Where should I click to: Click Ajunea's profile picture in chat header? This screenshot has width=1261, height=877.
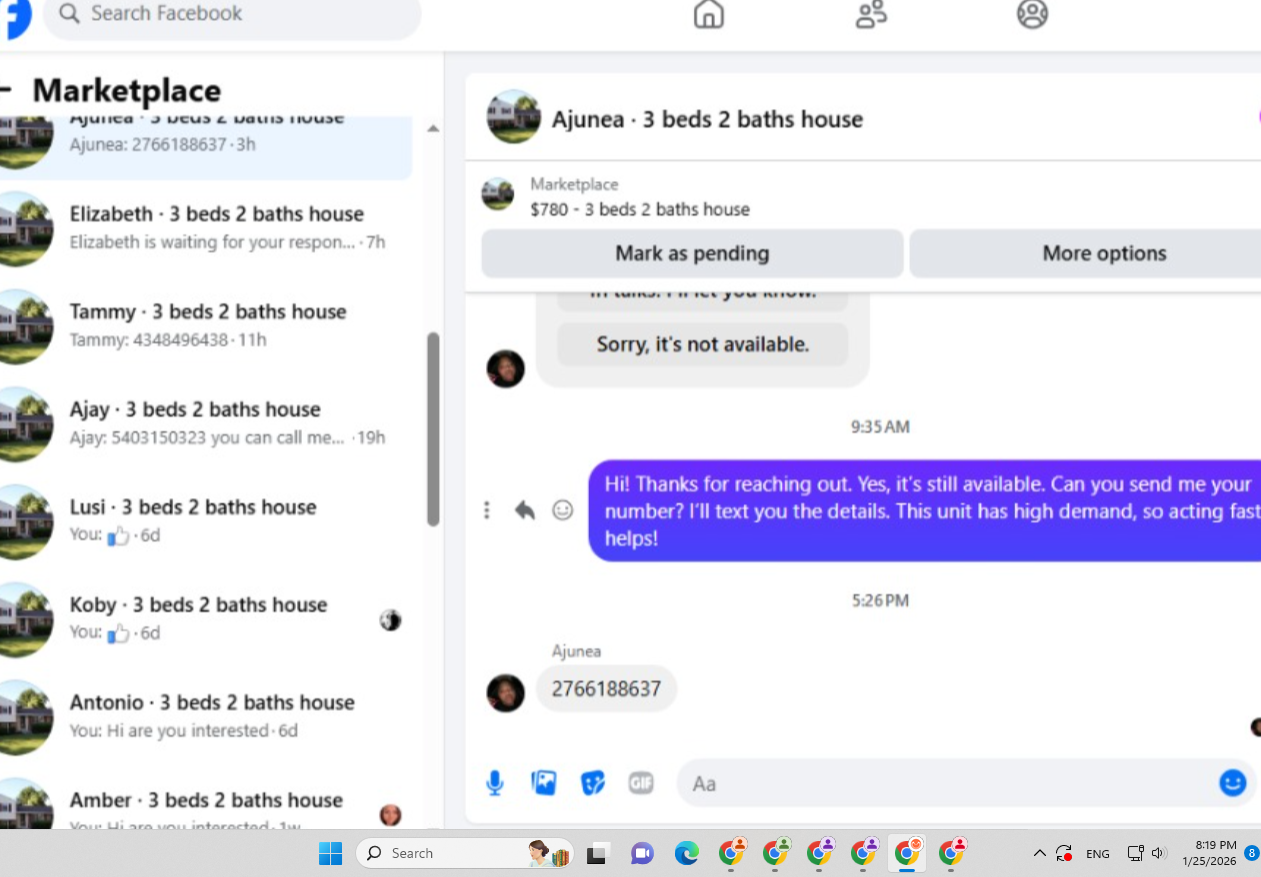tap(513, 117)
